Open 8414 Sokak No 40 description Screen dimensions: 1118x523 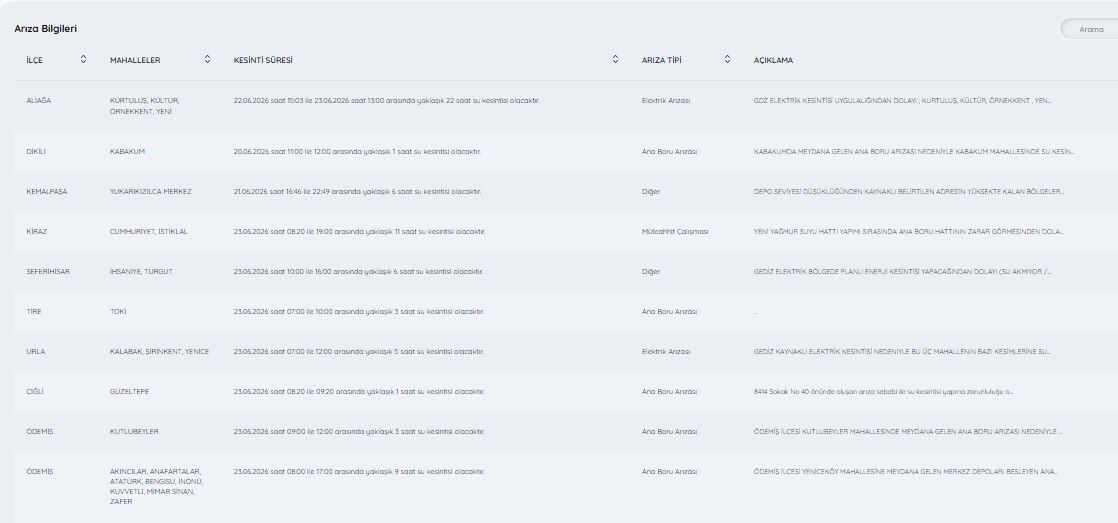point(883,391)
